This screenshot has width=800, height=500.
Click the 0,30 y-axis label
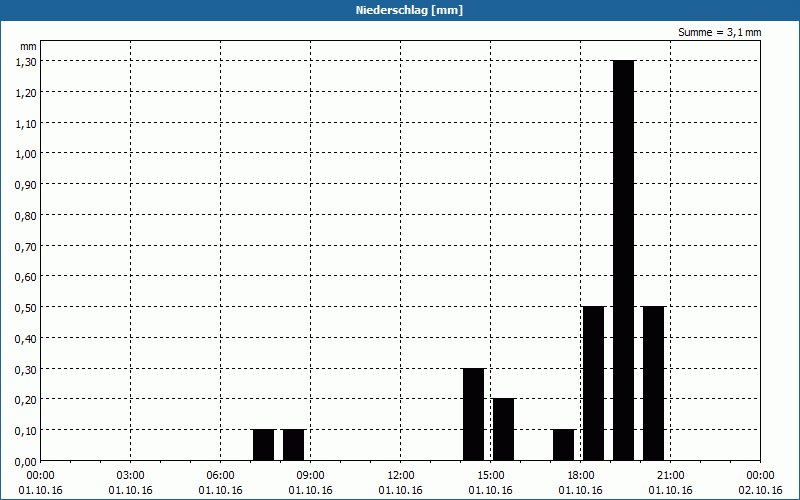pos(26,369)
